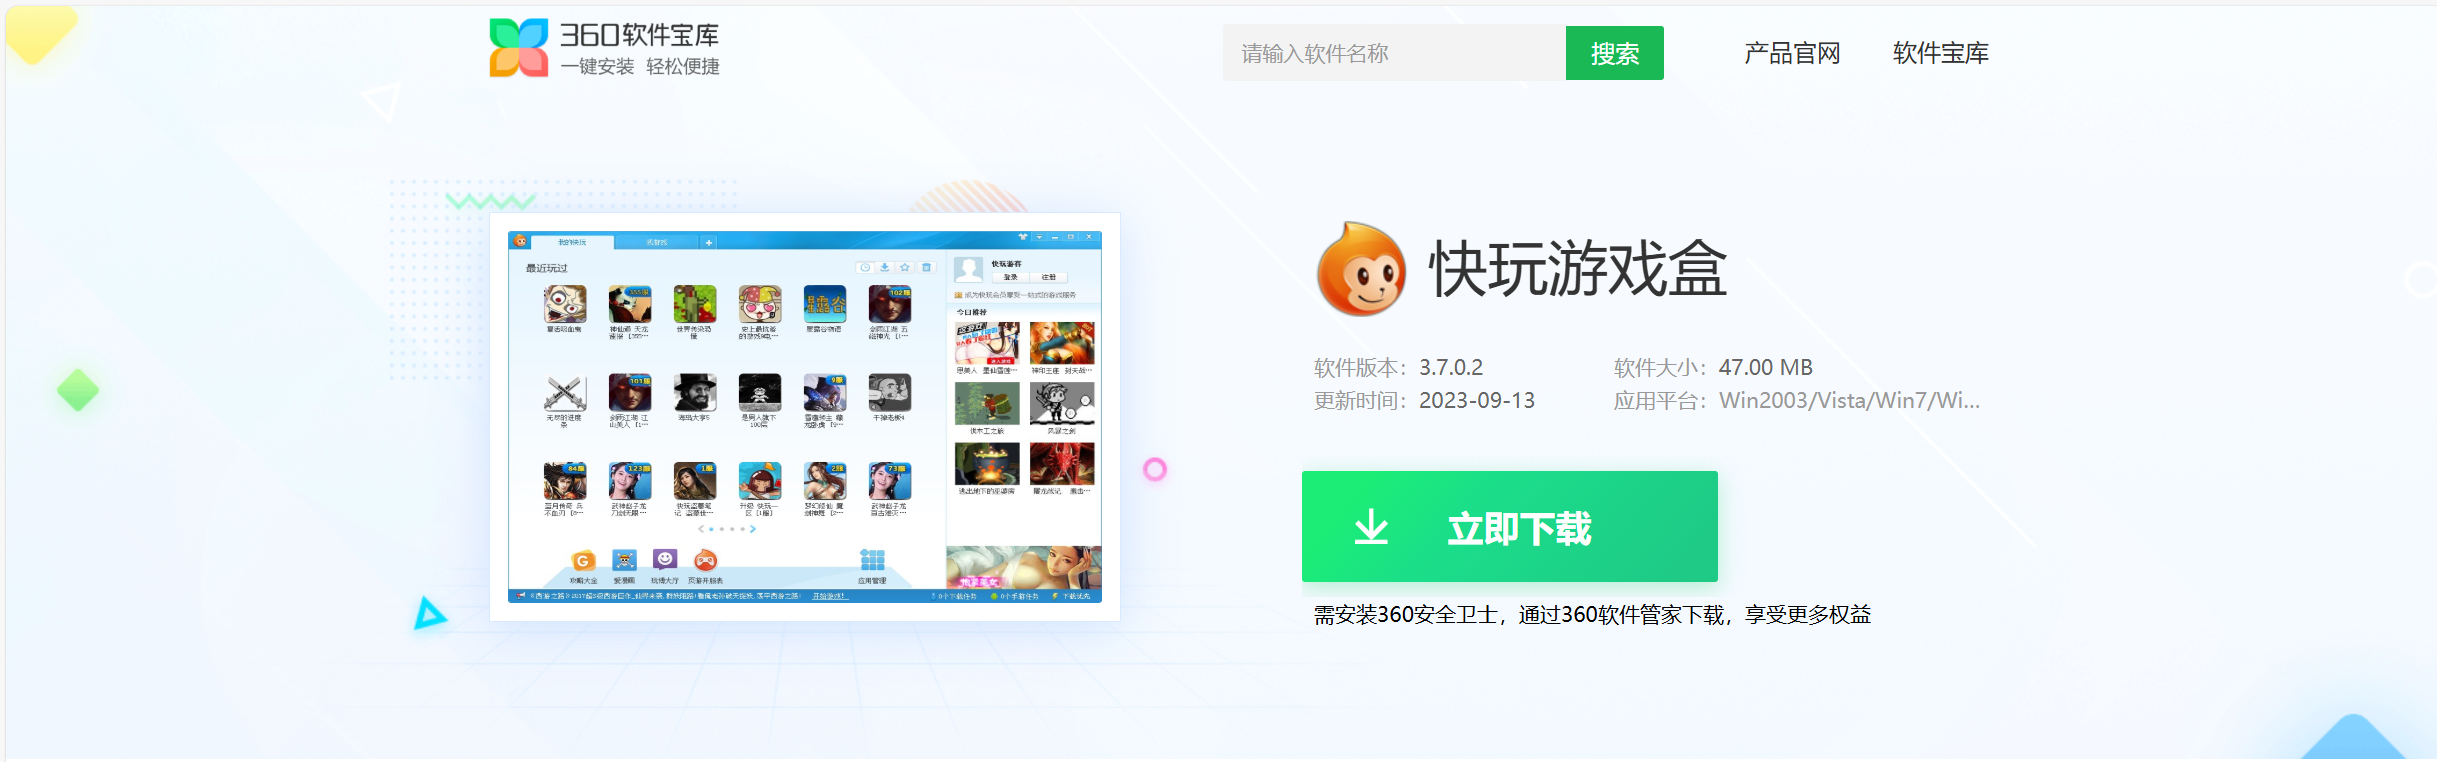2437x762 pixels.
Task: Click the 需安装360安全卫士 notice text
Action: (1592, 615)
